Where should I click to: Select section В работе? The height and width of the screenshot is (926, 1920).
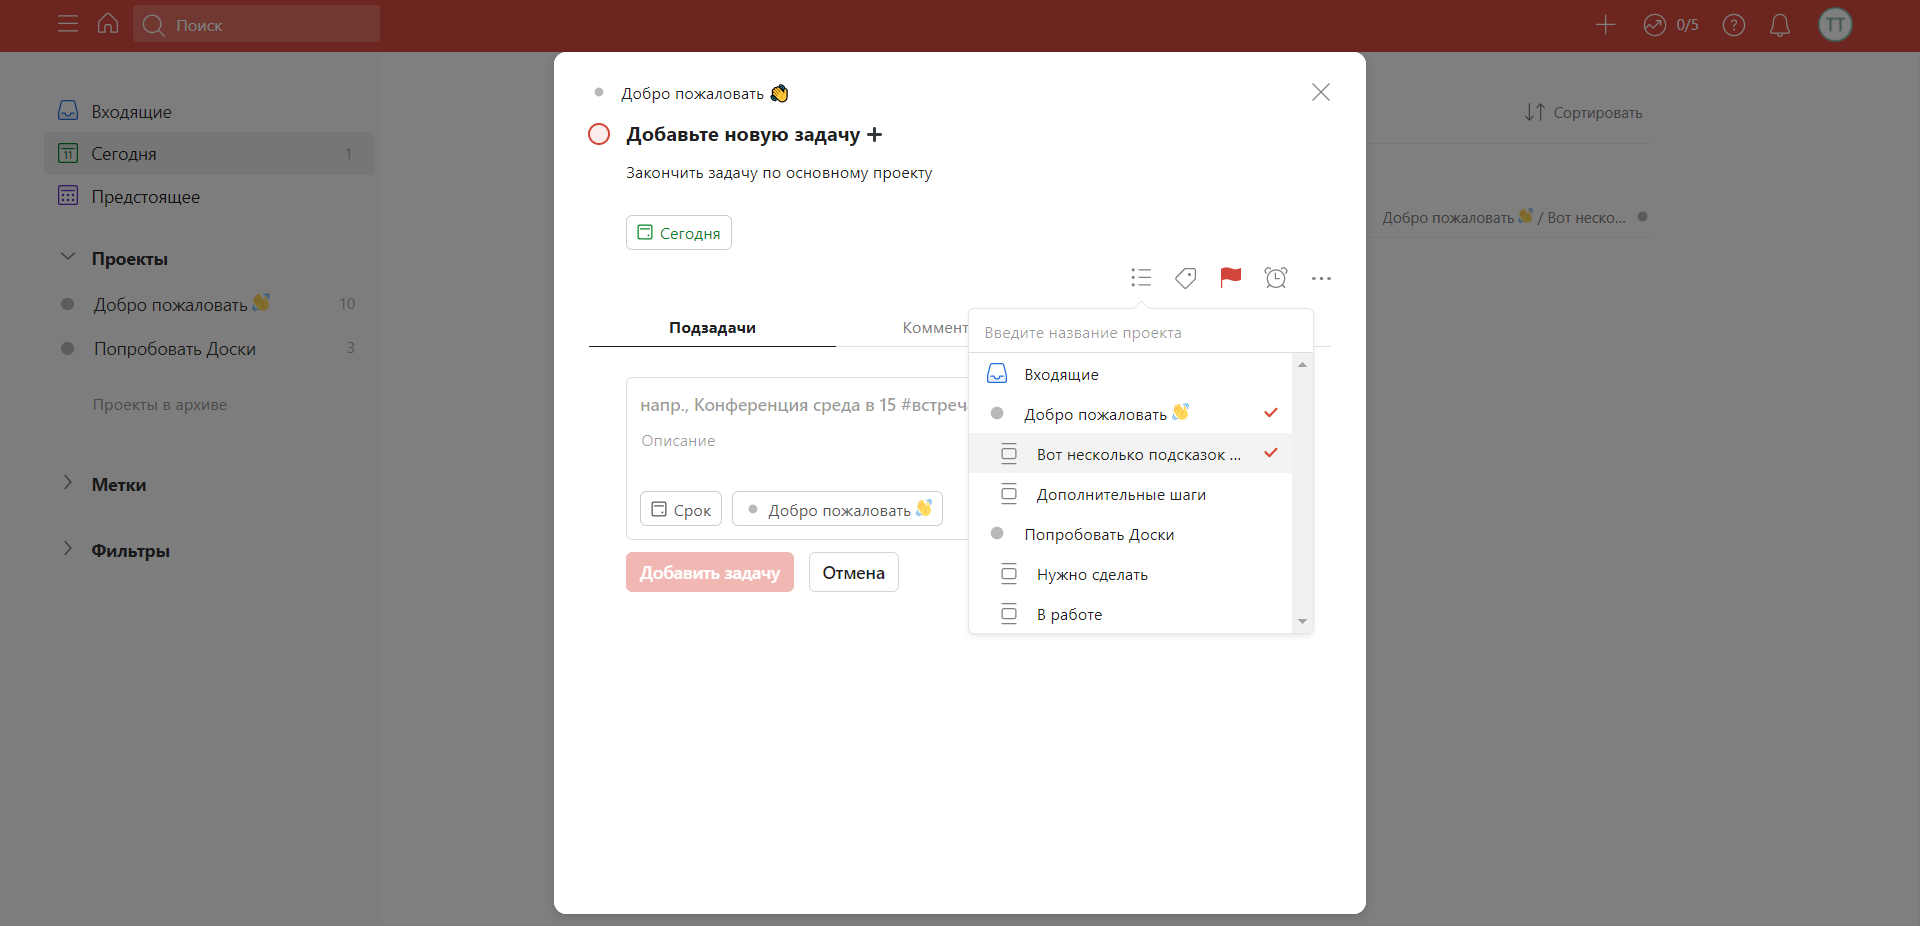pos(1131,614)
